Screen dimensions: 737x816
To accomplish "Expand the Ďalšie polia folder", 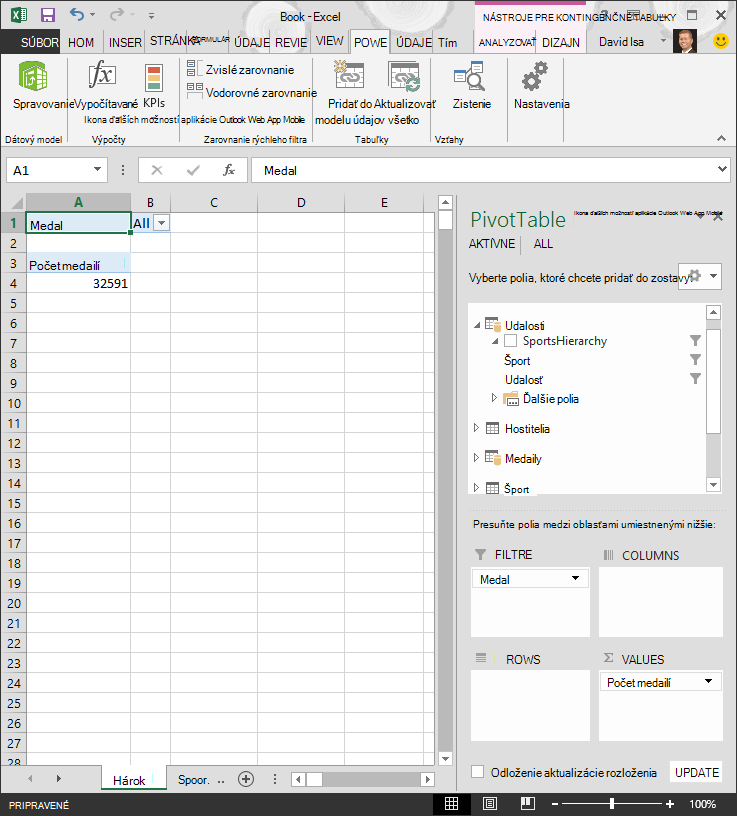I will 494,398.
